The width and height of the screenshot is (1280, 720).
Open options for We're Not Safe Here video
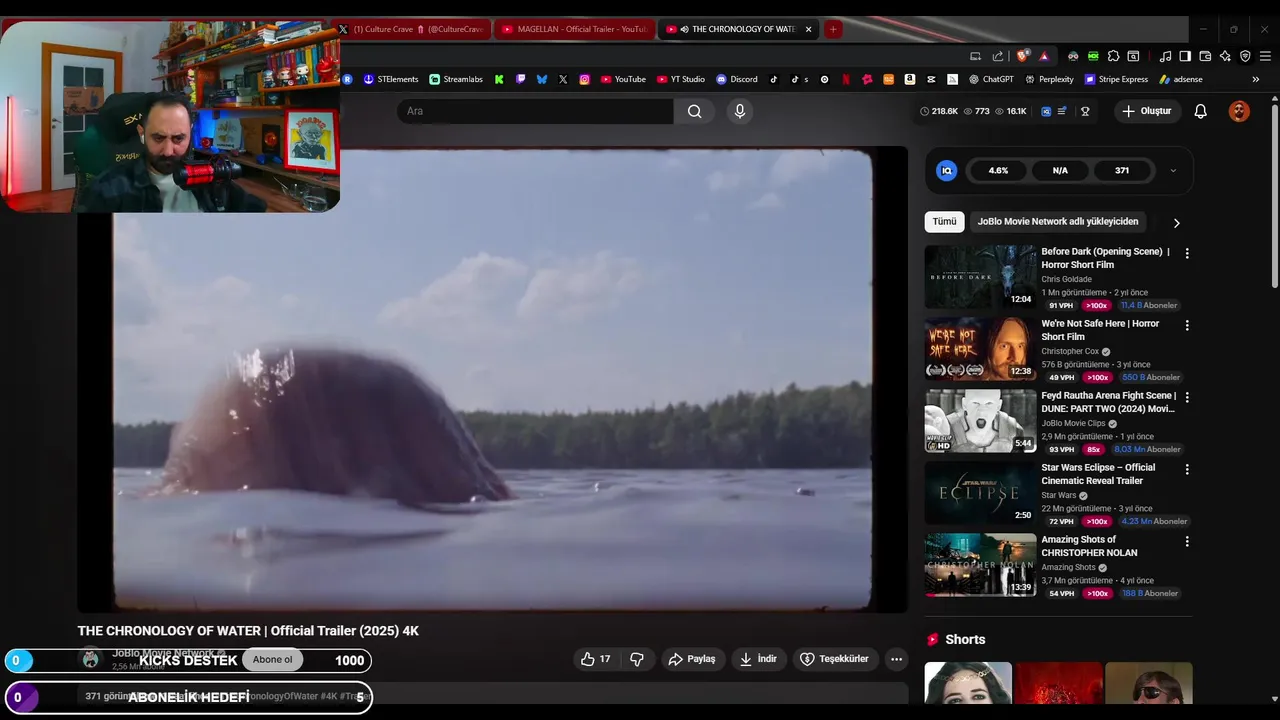pos(1187,326)
